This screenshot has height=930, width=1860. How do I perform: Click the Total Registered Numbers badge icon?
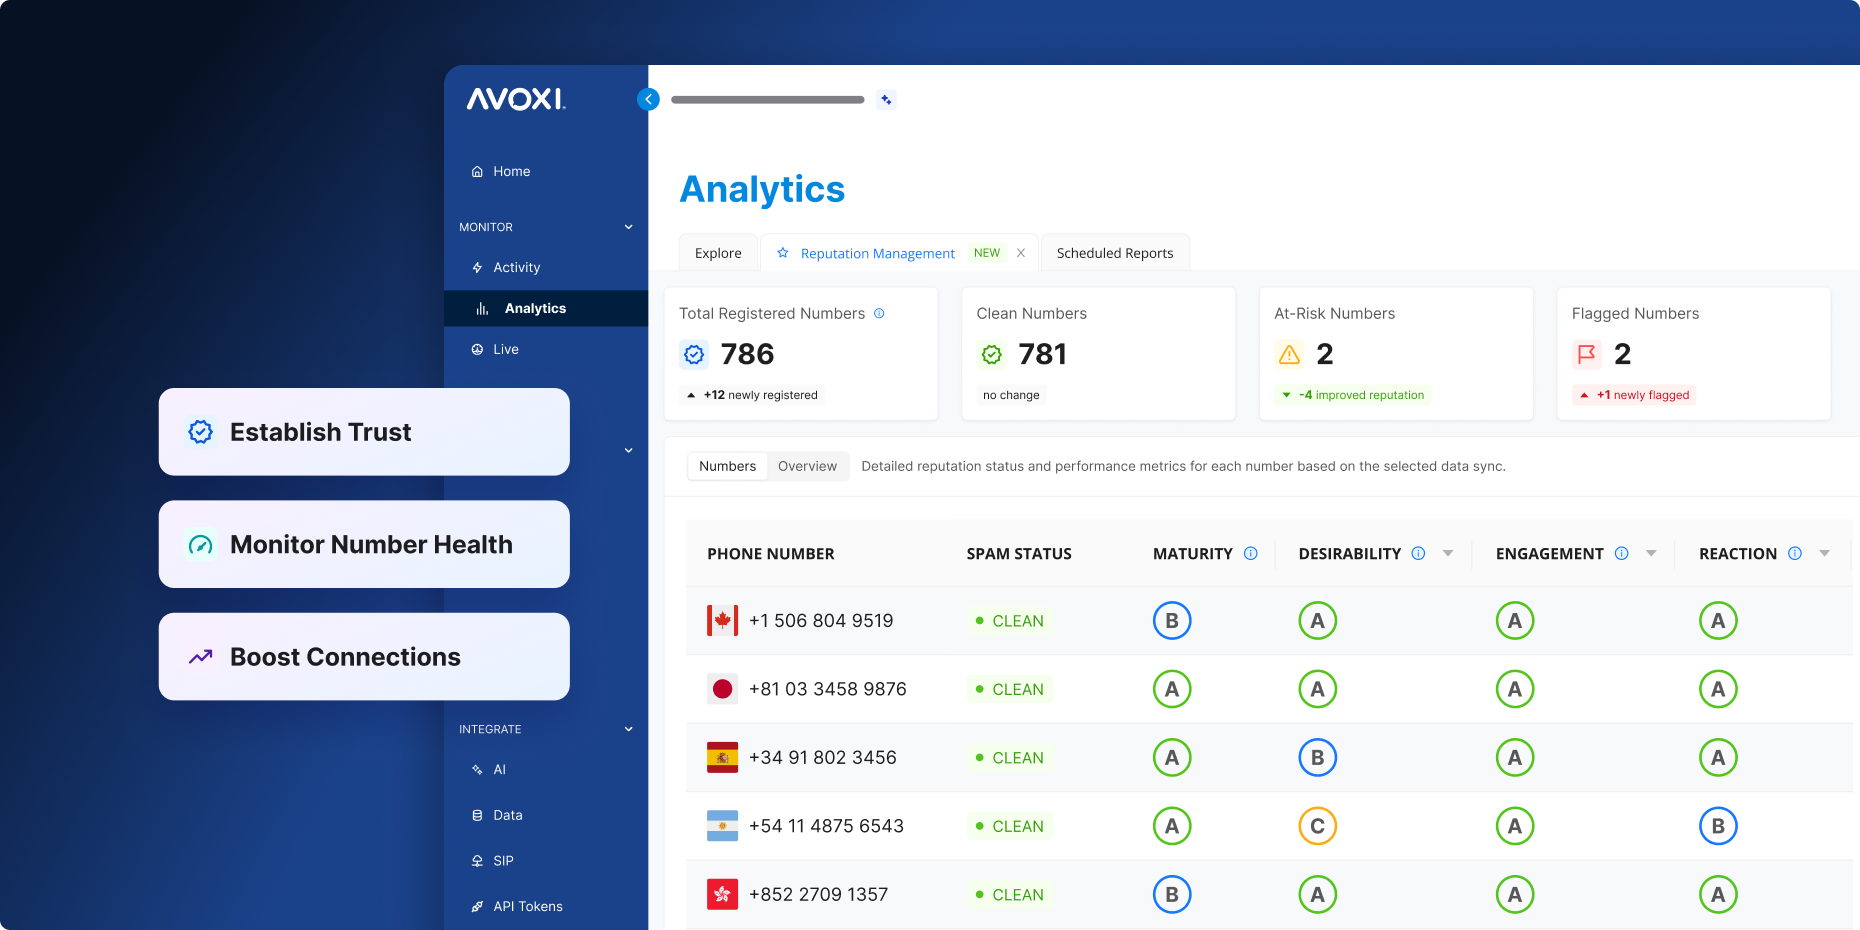694,354
